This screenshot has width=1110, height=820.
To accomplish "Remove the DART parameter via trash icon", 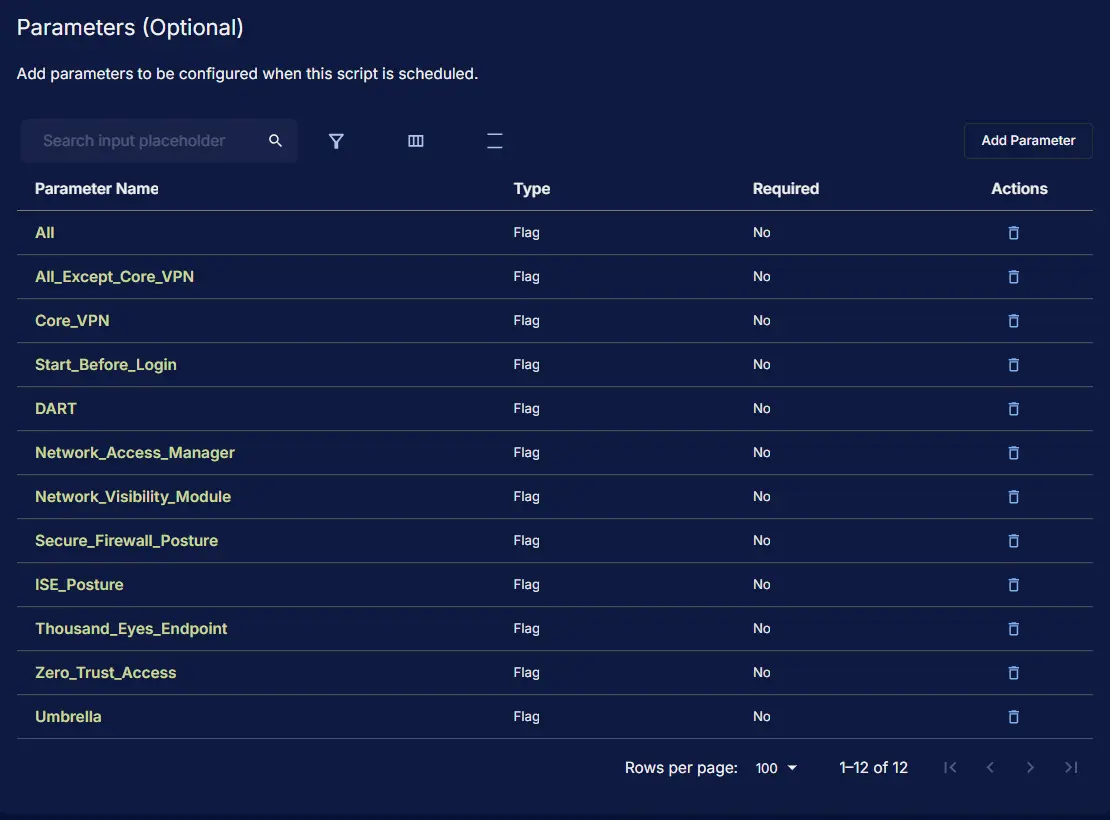I will point(1013,409).
